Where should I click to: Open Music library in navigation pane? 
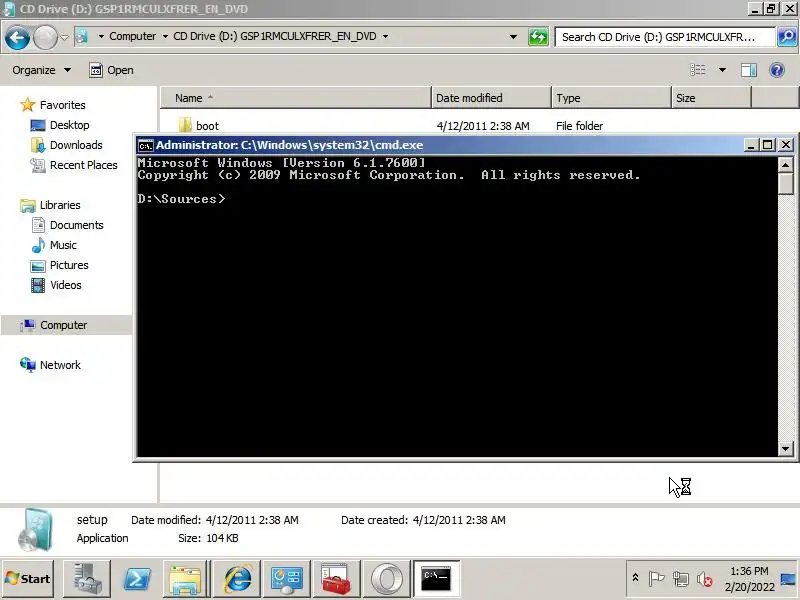pos(63,245)
